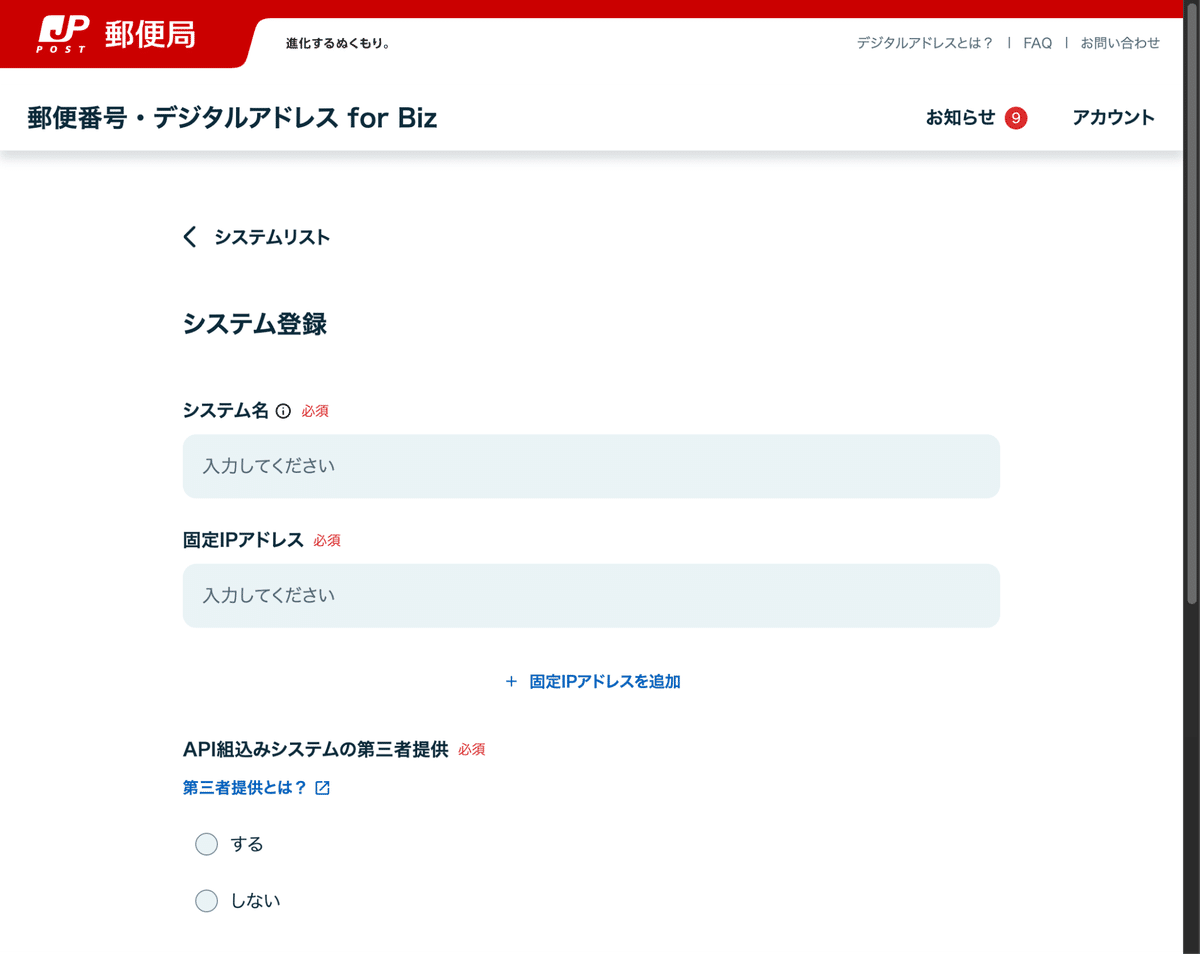Click the red notification badge showing 9
Screen dimensions: 1200x954
click(1016, 118)
